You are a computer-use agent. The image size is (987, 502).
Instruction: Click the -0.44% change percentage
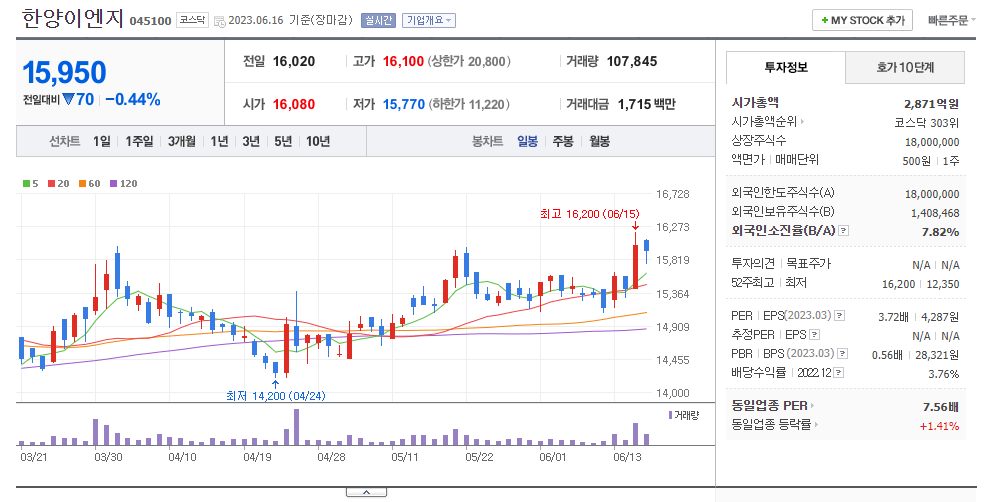tap(133, 99)
